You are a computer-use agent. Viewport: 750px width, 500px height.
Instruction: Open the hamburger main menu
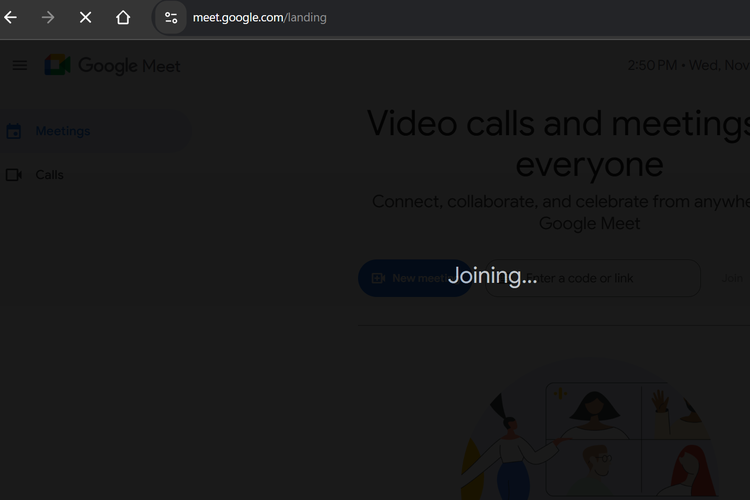pos(20,65)
